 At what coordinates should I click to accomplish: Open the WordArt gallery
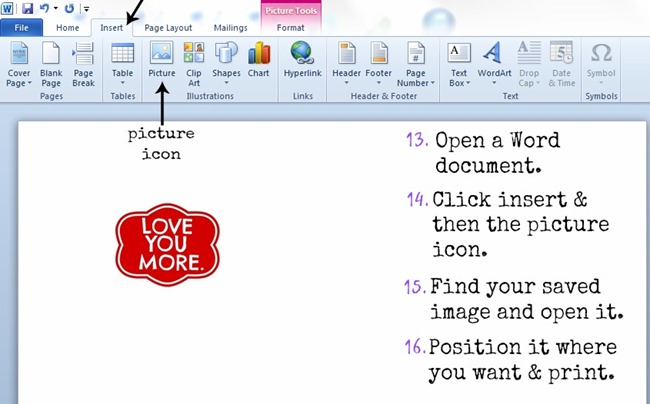tap(494, 63)
